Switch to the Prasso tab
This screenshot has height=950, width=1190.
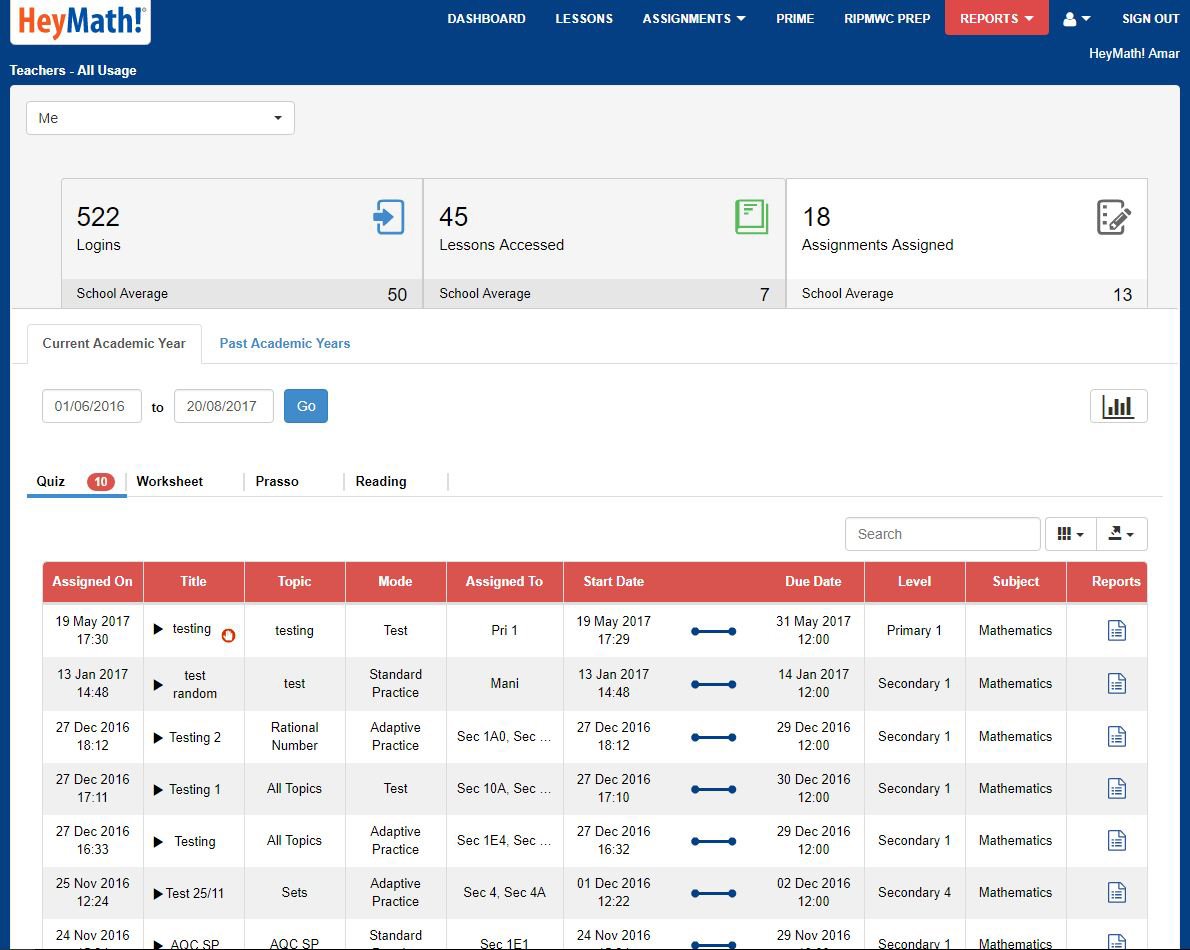[277, 482]
